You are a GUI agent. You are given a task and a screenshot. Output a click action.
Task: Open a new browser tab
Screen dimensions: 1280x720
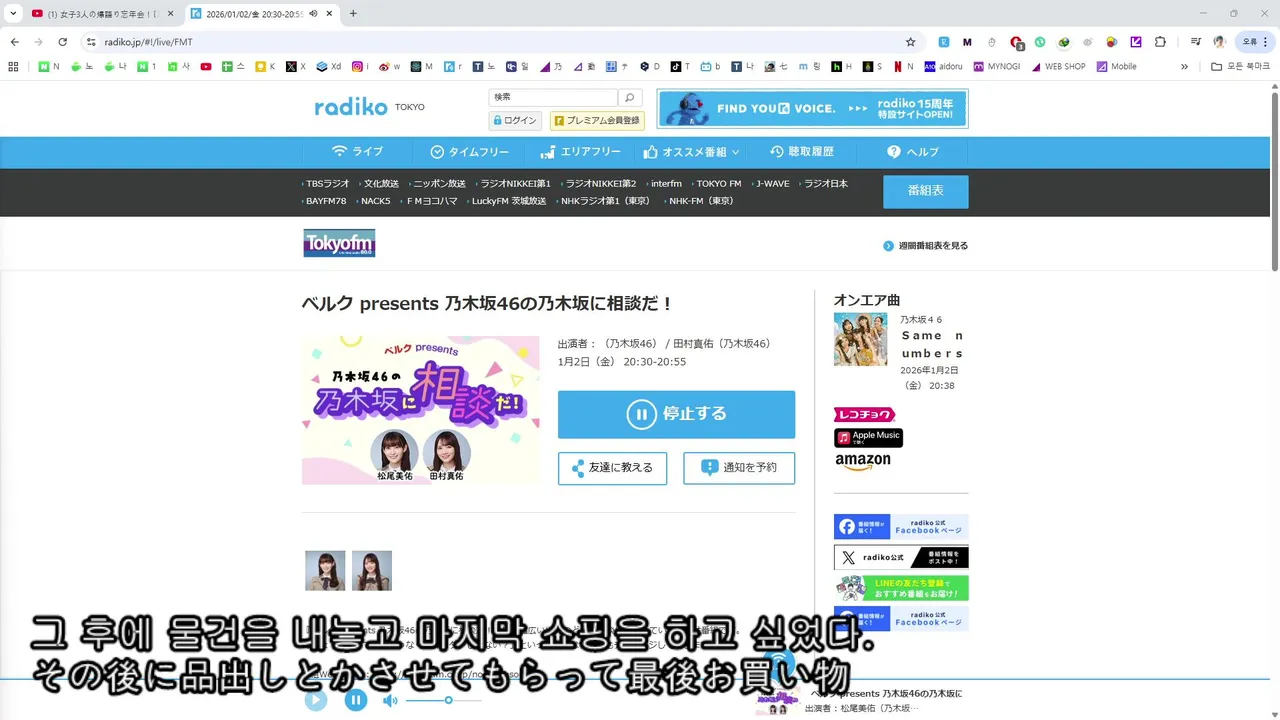353,13
